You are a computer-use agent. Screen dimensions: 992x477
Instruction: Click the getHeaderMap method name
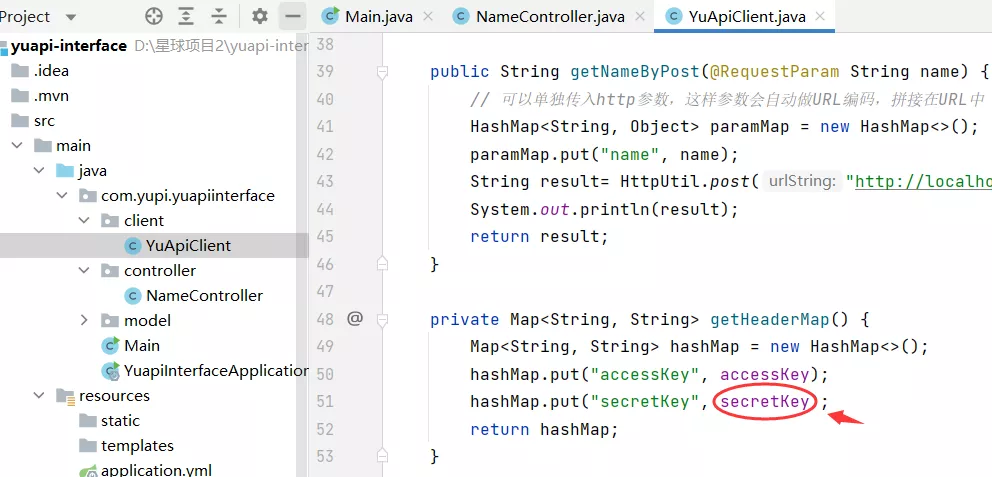click(x=769, y=319)
